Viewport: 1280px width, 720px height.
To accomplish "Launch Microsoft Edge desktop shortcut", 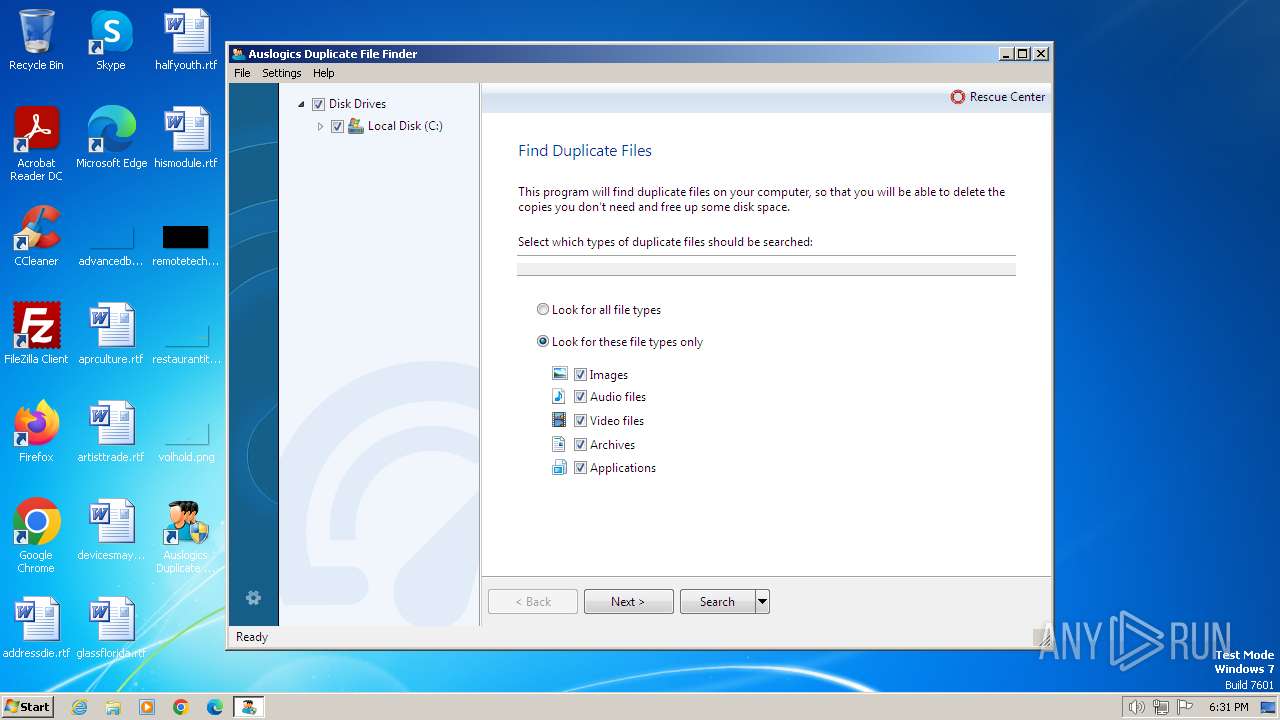I will point(111,138).
